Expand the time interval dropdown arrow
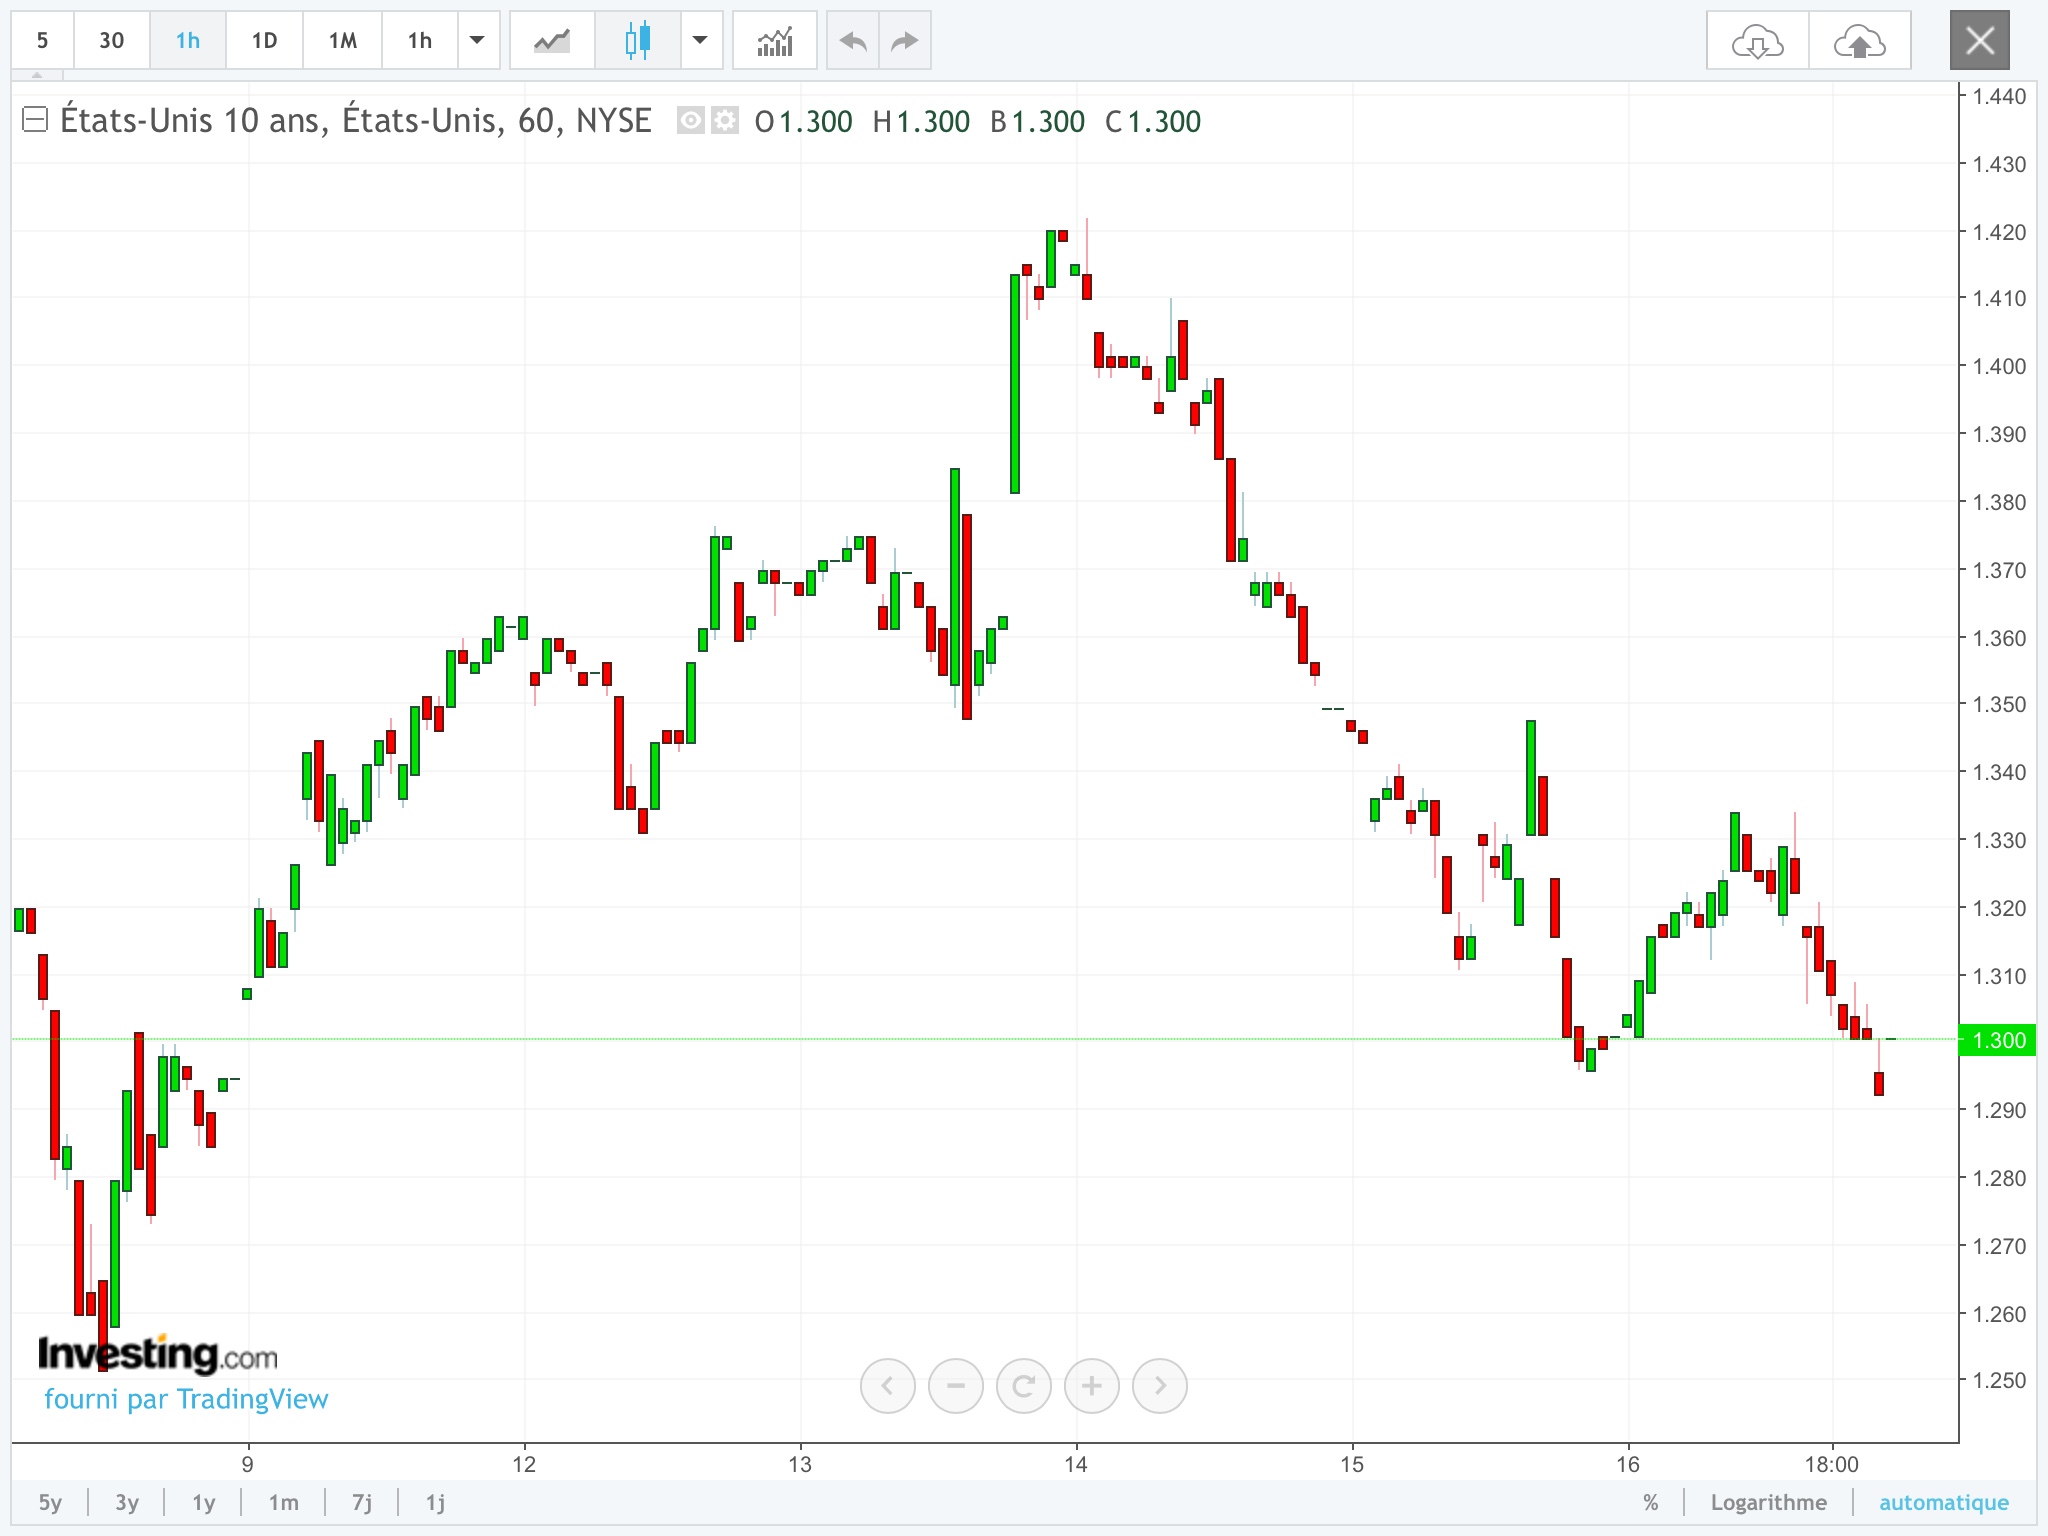Viewport: 2048px width, 1536px height. coord(478,41)
